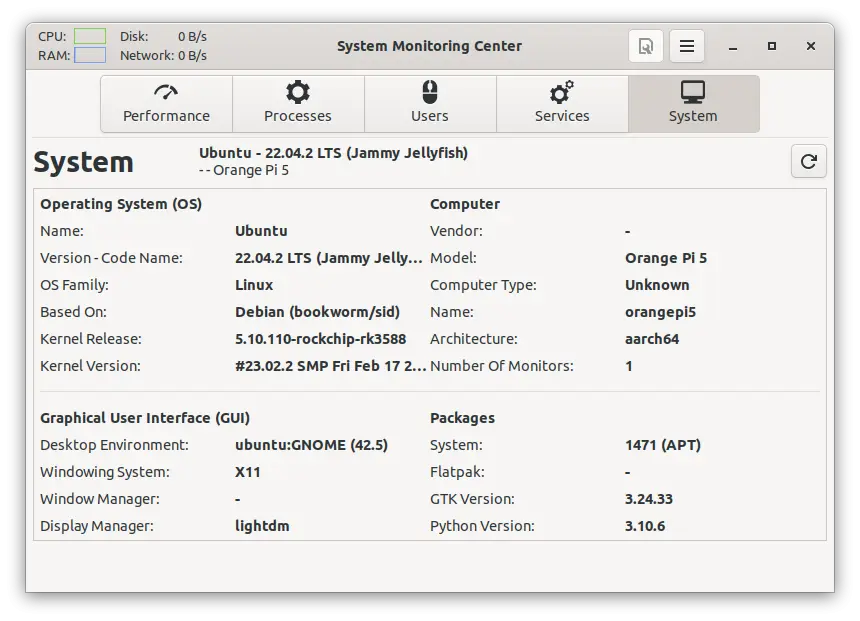This screenshot has height=621, width=860.
Task: Open the Performance tab
Action: click(166, 104)
